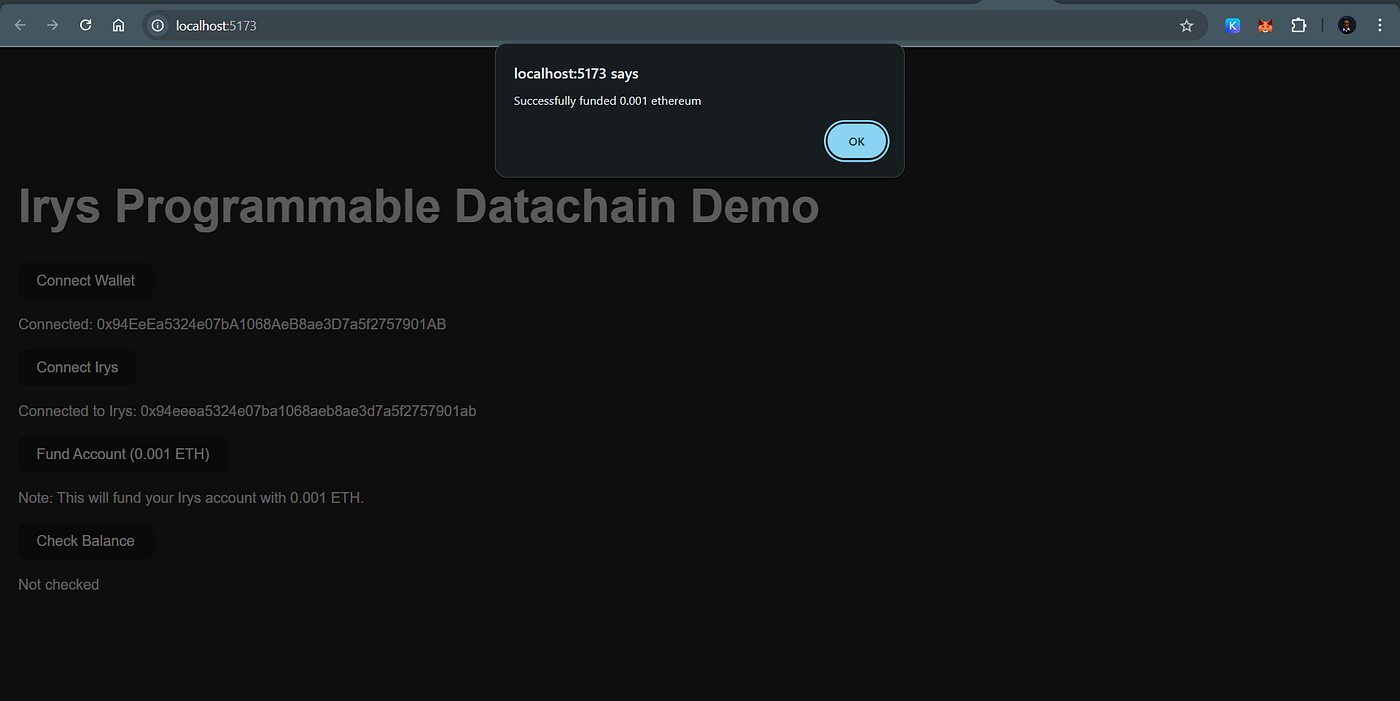Click the 'Connected to Irys:' address text
The height and width of the screenshot is (701, 1400).
click(x=247, y=411)
